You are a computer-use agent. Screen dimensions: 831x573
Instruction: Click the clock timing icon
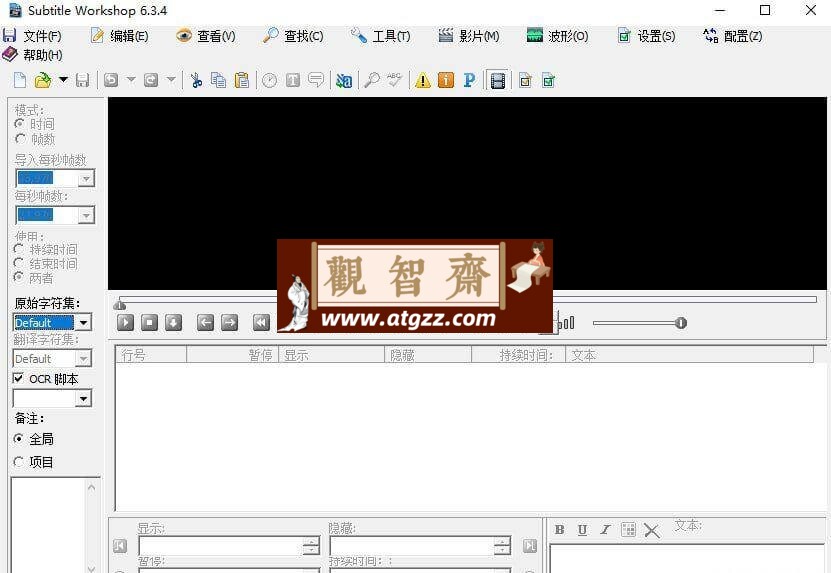[269, 81]
